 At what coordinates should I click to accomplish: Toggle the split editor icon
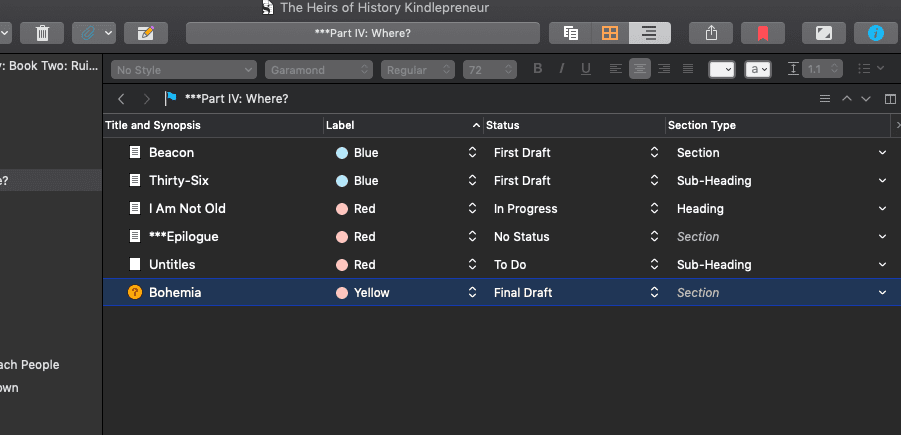890,99
